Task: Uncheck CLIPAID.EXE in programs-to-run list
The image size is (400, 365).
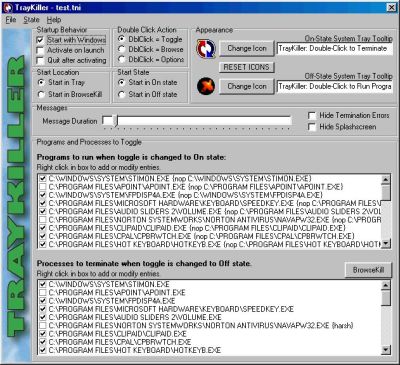Action: tap(43, 228)
